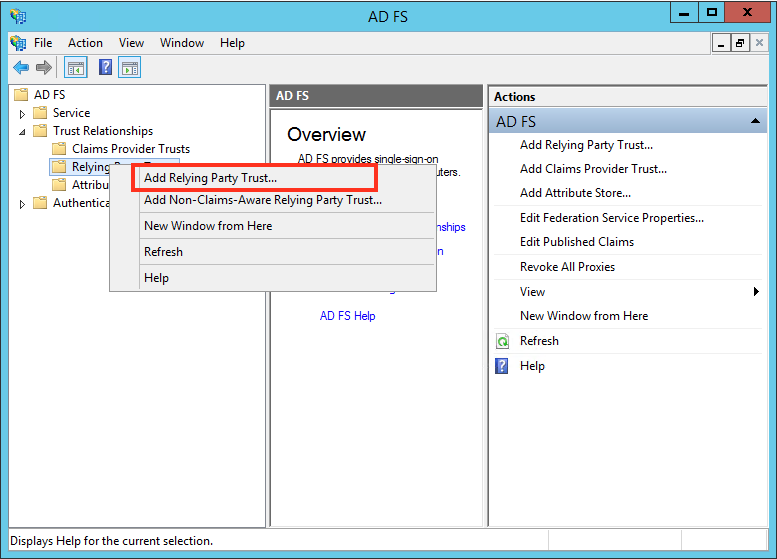Click Add Relying Party Trust in Actions pane
The height and width of the screenshot is (559, 777).
tap(586, 145)
